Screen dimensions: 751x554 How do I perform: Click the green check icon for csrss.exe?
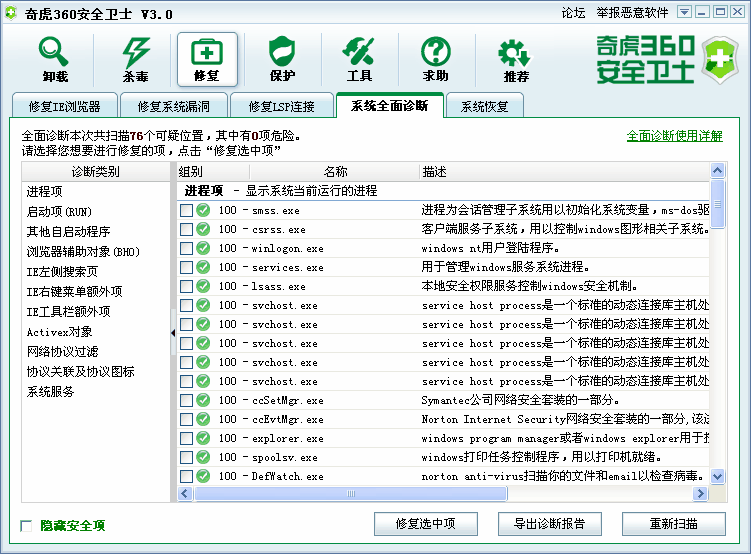pyautogui.click(x=203, y=229)
